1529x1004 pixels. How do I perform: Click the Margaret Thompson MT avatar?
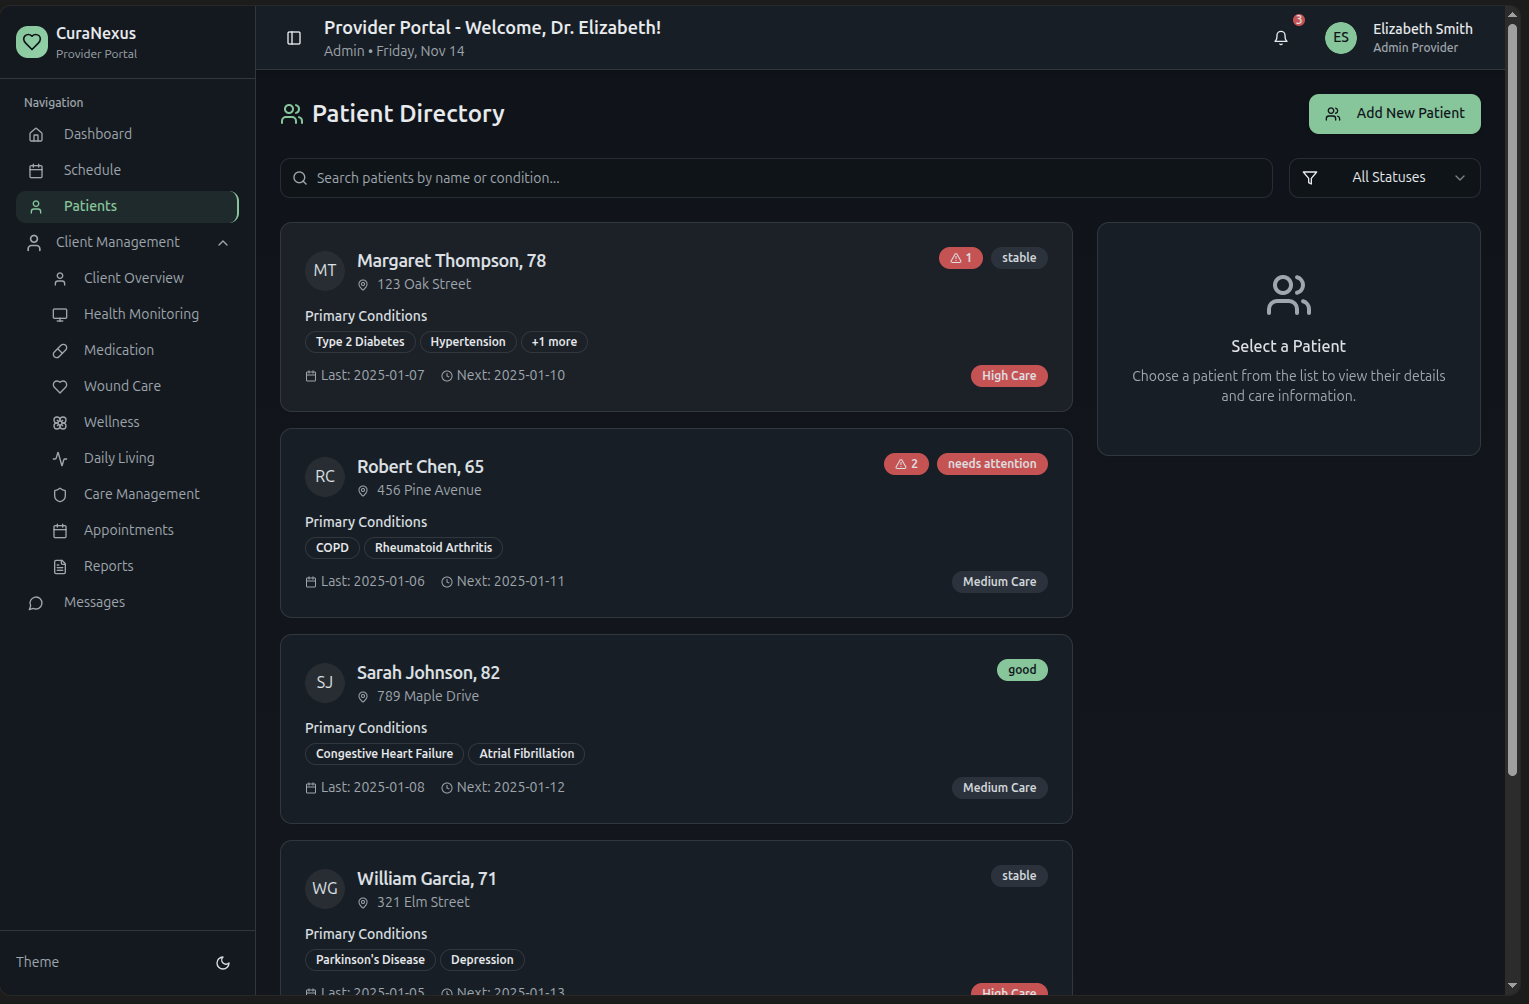click(325, 271)
